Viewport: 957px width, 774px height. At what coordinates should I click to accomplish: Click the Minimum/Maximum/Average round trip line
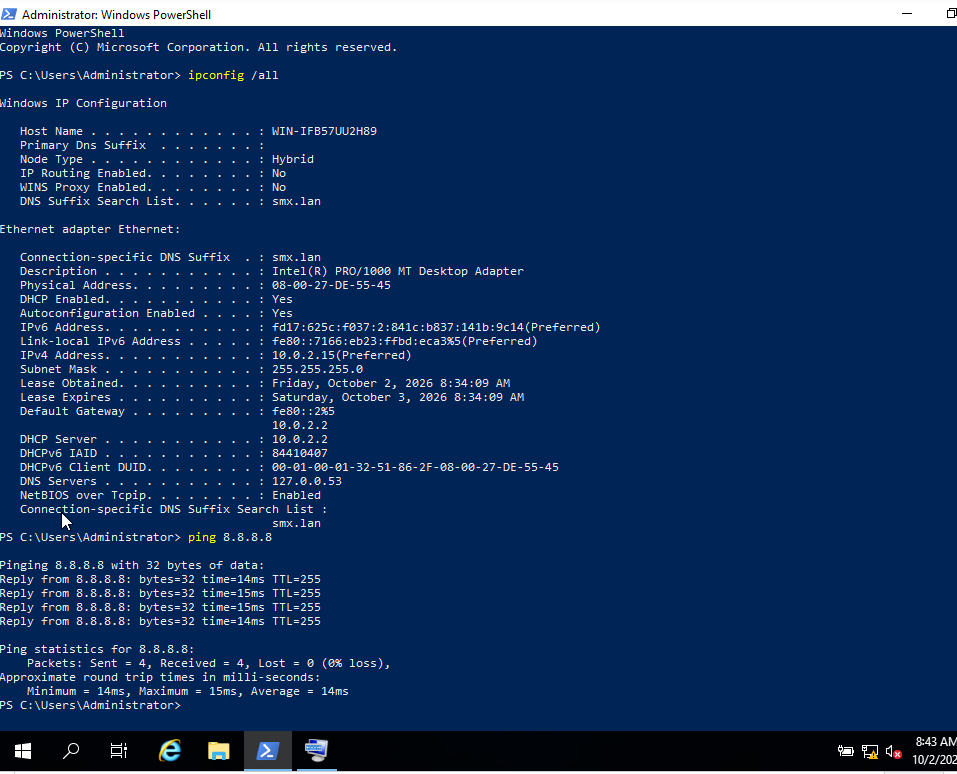pos(188,692)
